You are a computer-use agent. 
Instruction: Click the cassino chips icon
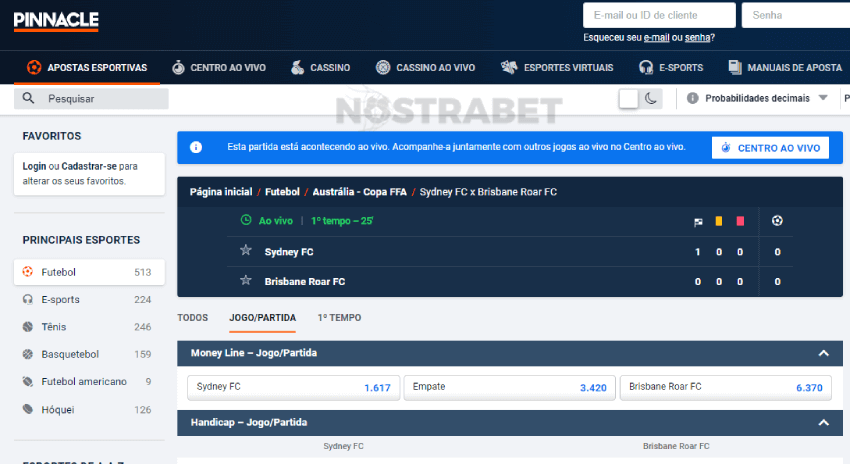coord(297,67)
